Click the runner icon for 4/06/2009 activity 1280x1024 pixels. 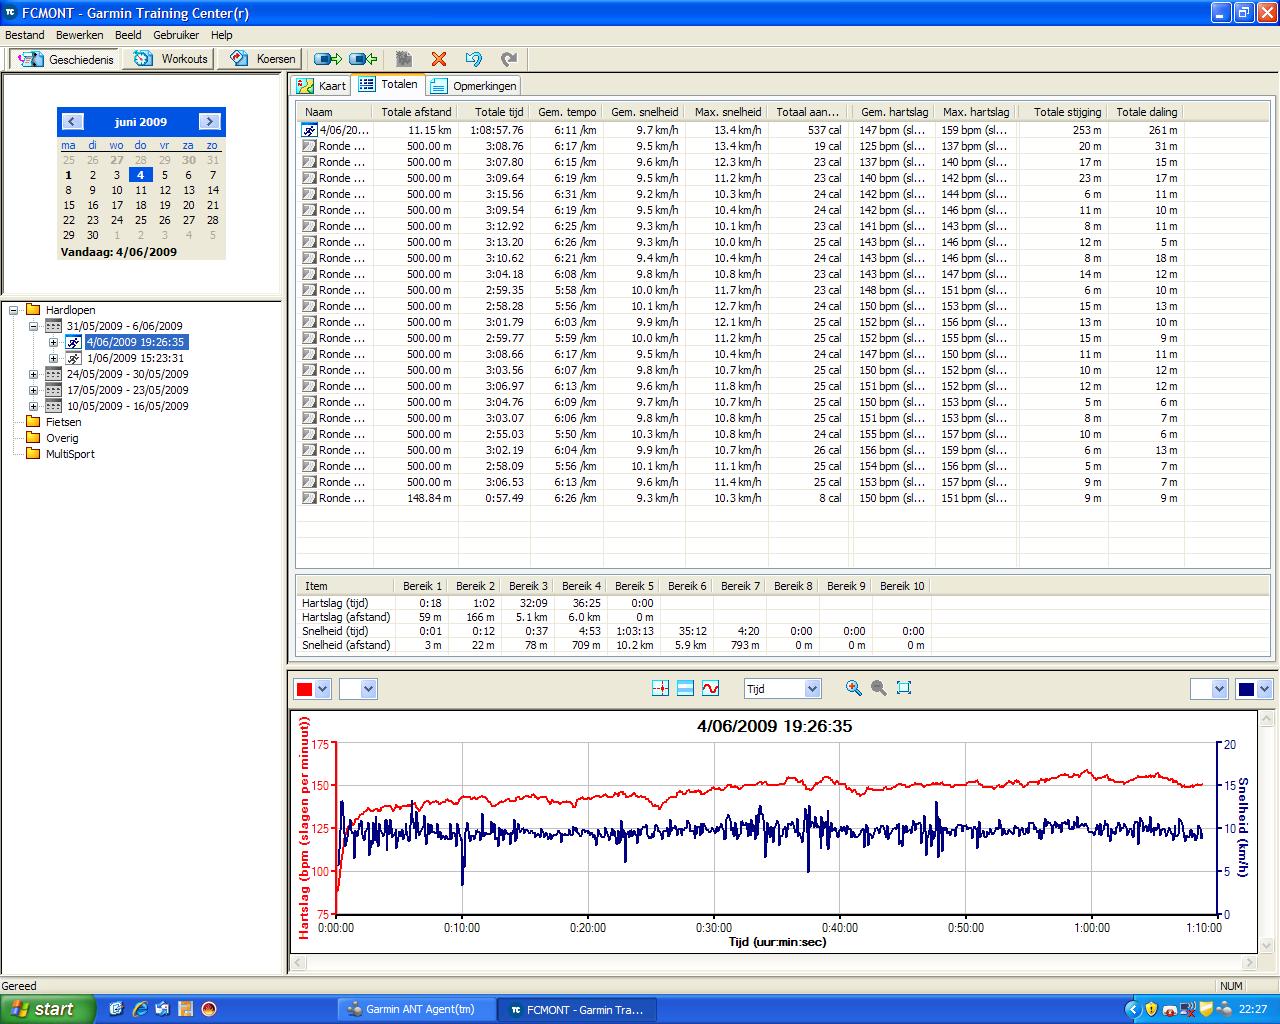point(74,342)
